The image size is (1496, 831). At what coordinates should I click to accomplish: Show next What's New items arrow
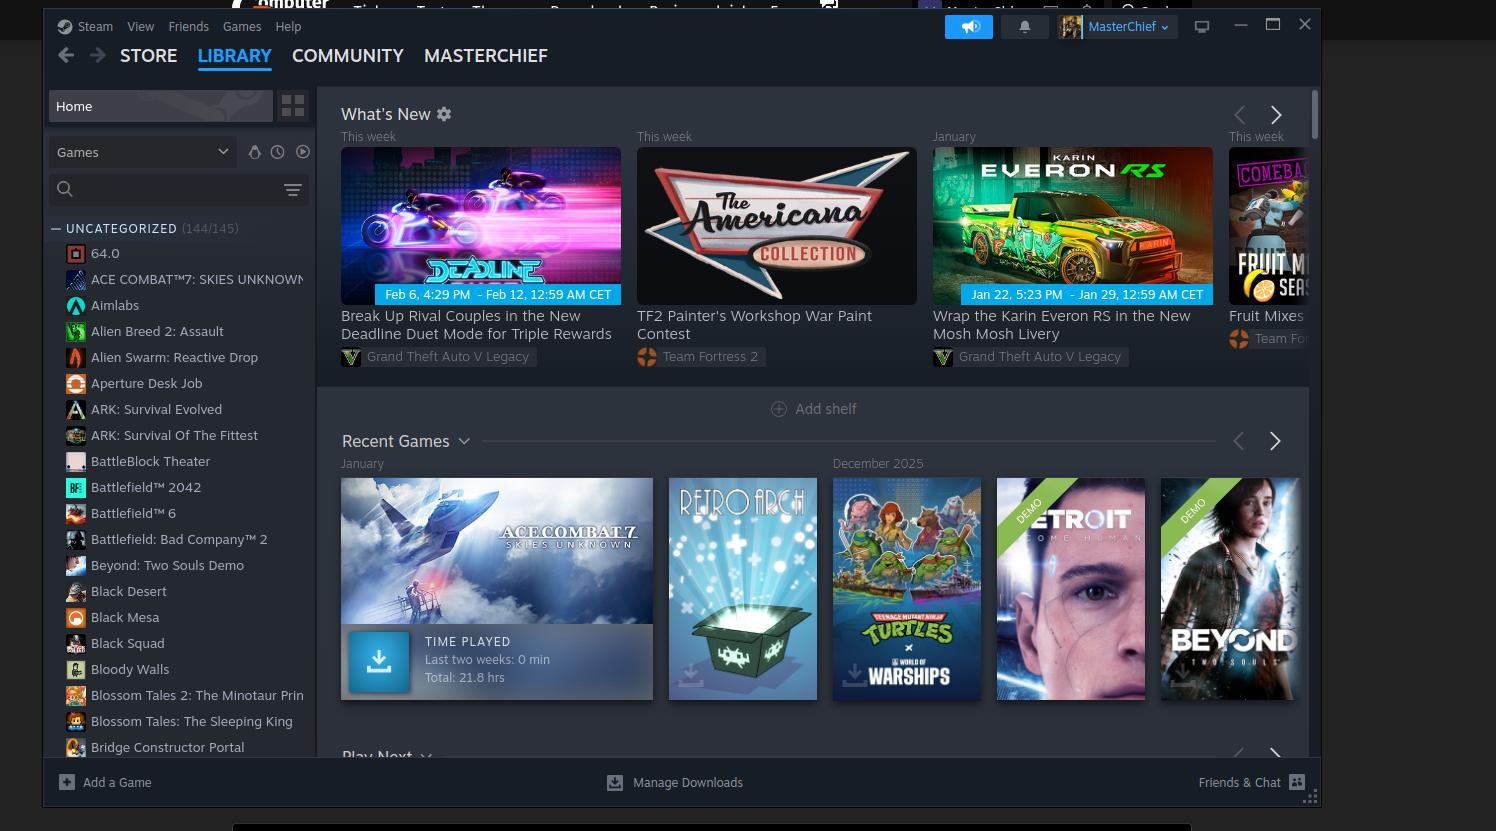point(1276,115)
